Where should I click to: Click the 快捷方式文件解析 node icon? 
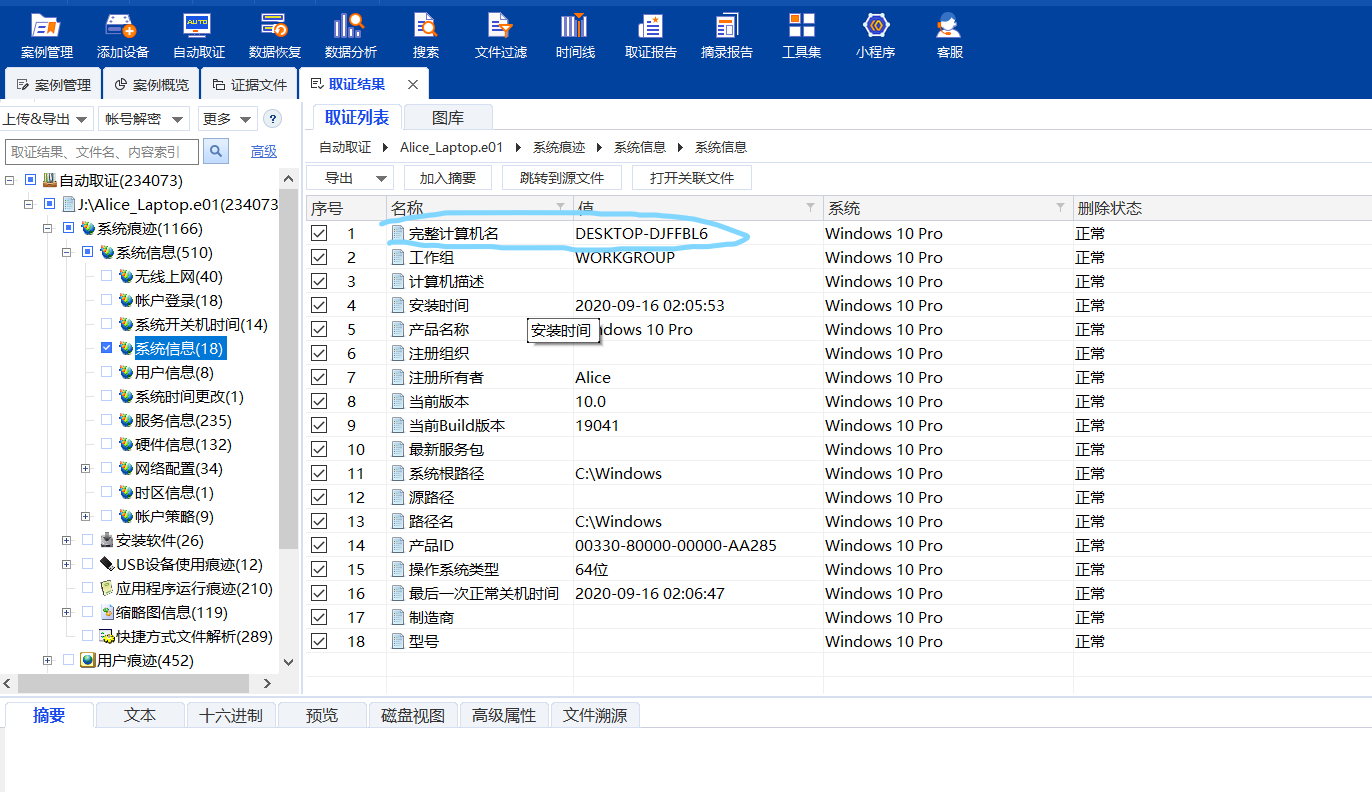tap(106, 637)
